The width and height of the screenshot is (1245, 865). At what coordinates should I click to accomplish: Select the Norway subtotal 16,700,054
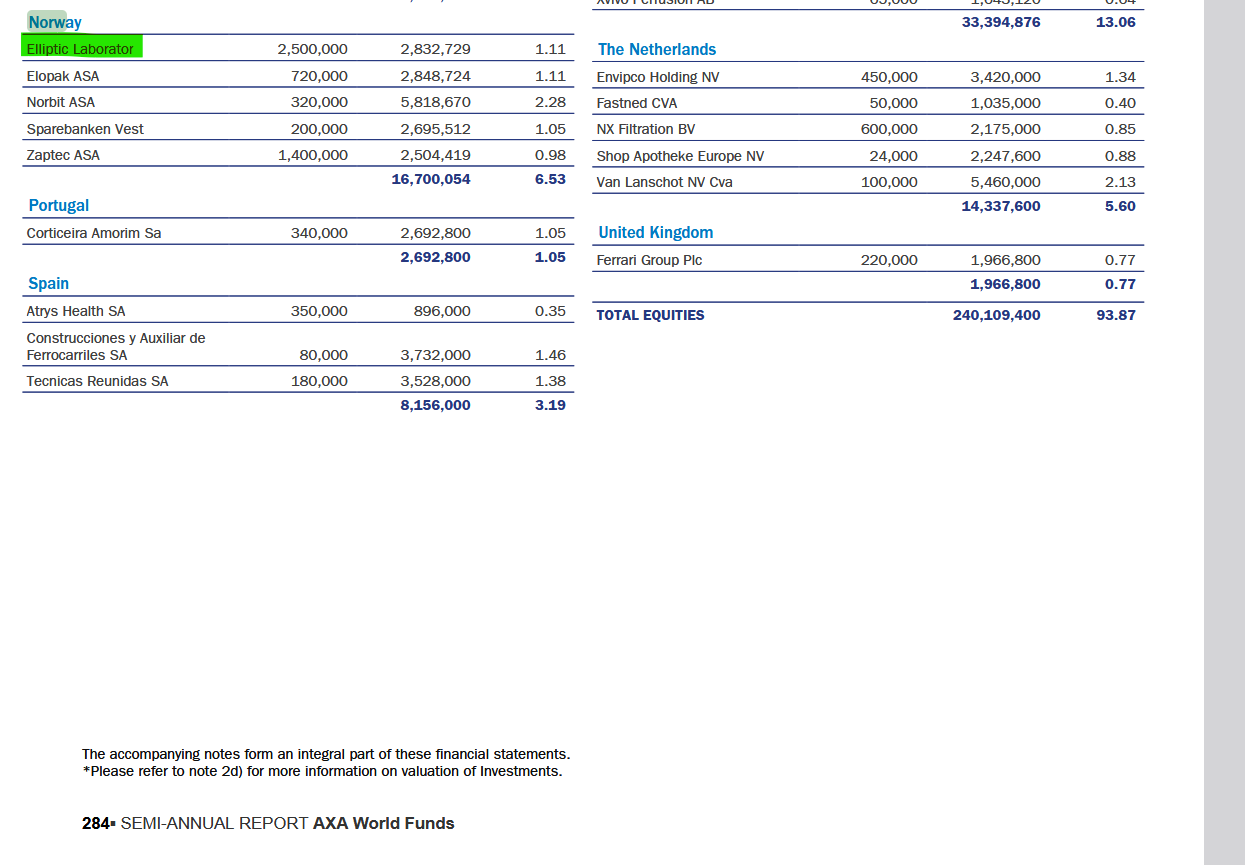[430, 179]
